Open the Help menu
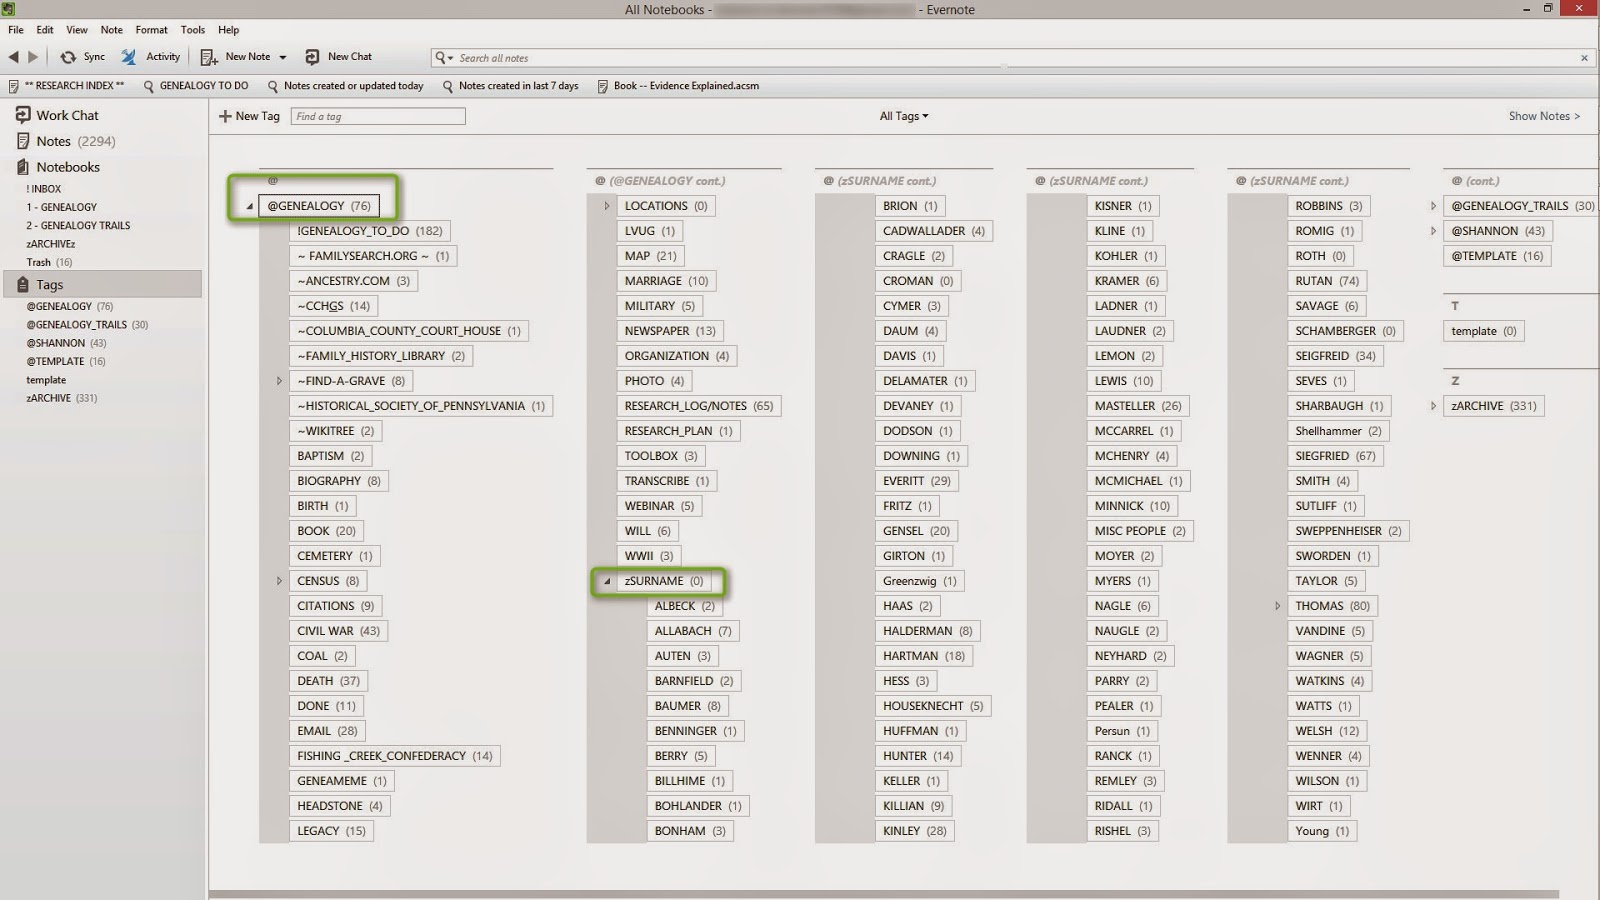This screenshot has width=1600, height=900. (229, 30)
